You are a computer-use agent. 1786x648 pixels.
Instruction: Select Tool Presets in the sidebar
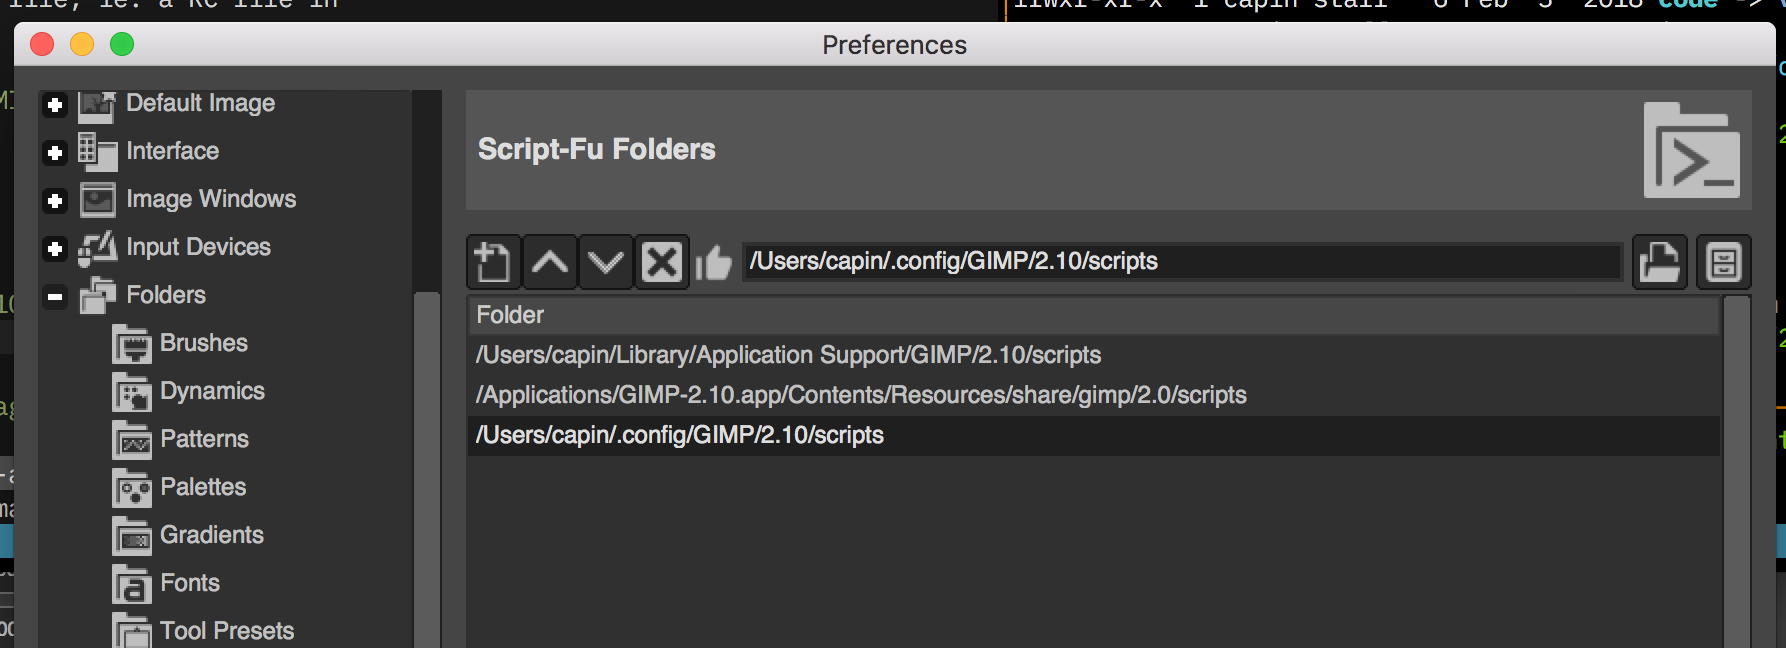point(225,630)
